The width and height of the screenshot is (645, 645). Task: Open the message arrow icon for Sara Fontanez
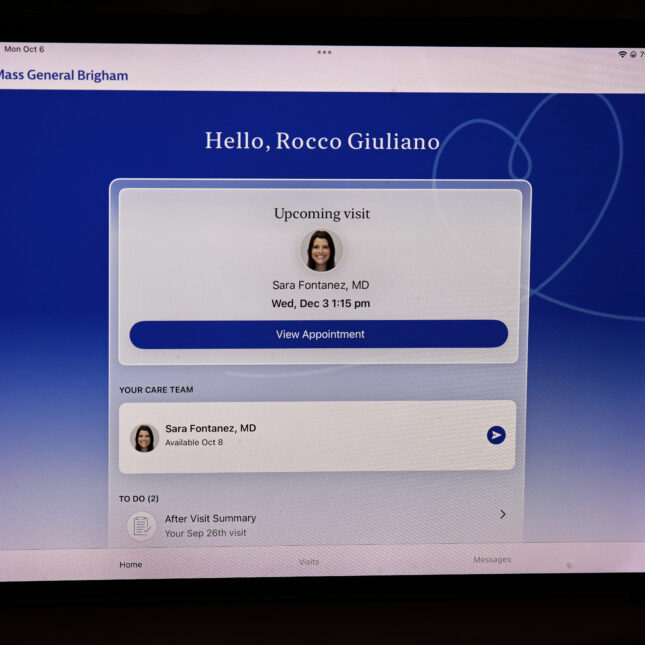click(x=496, y=435)
